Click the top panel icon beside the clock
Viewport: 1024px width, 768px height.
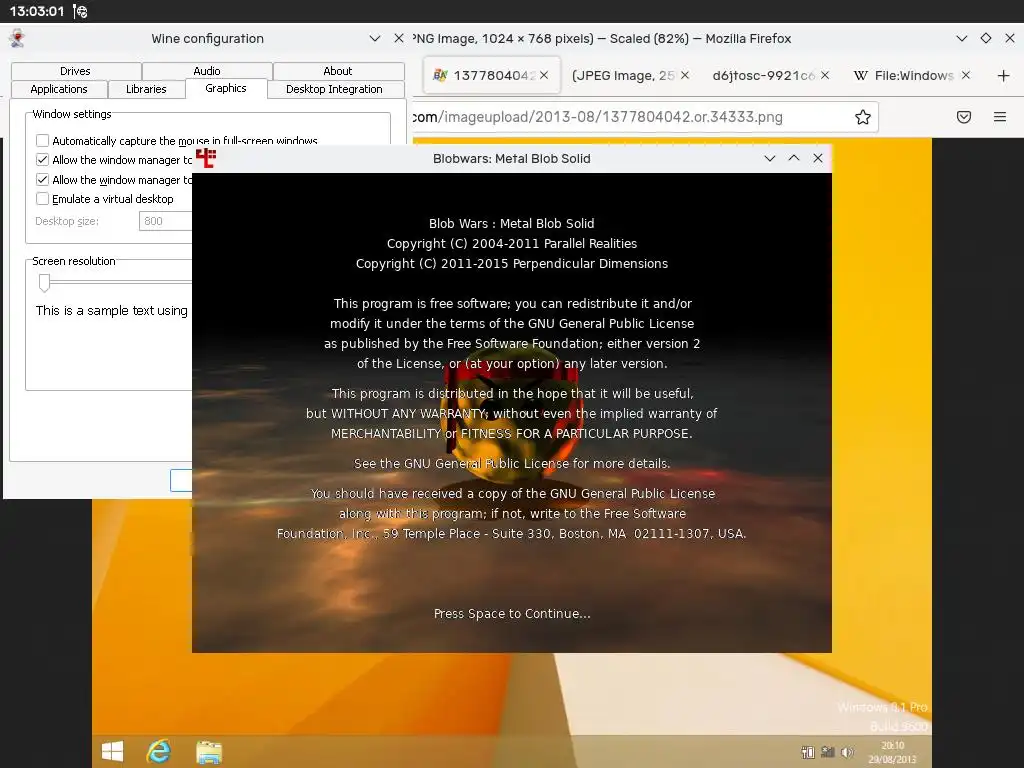coord(80,11)
